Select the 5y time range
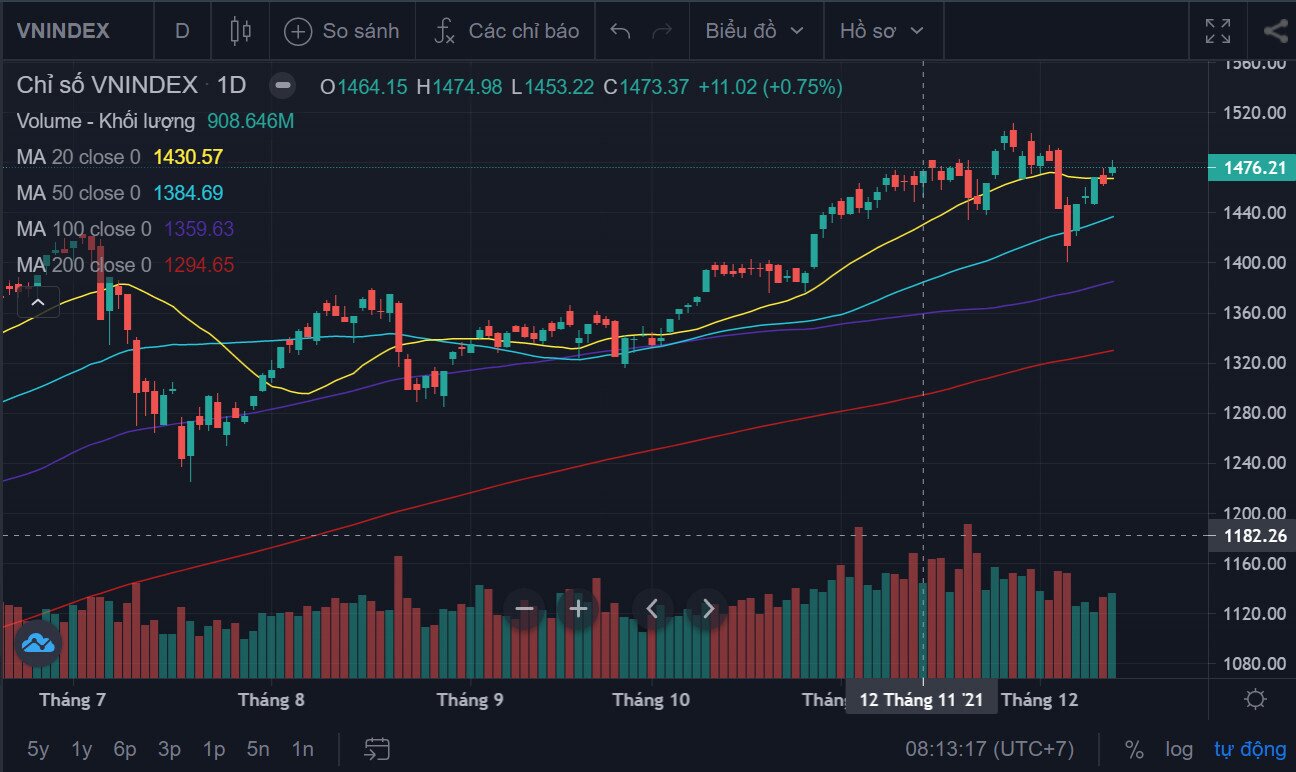1296x772 pixels. (38, 749)
